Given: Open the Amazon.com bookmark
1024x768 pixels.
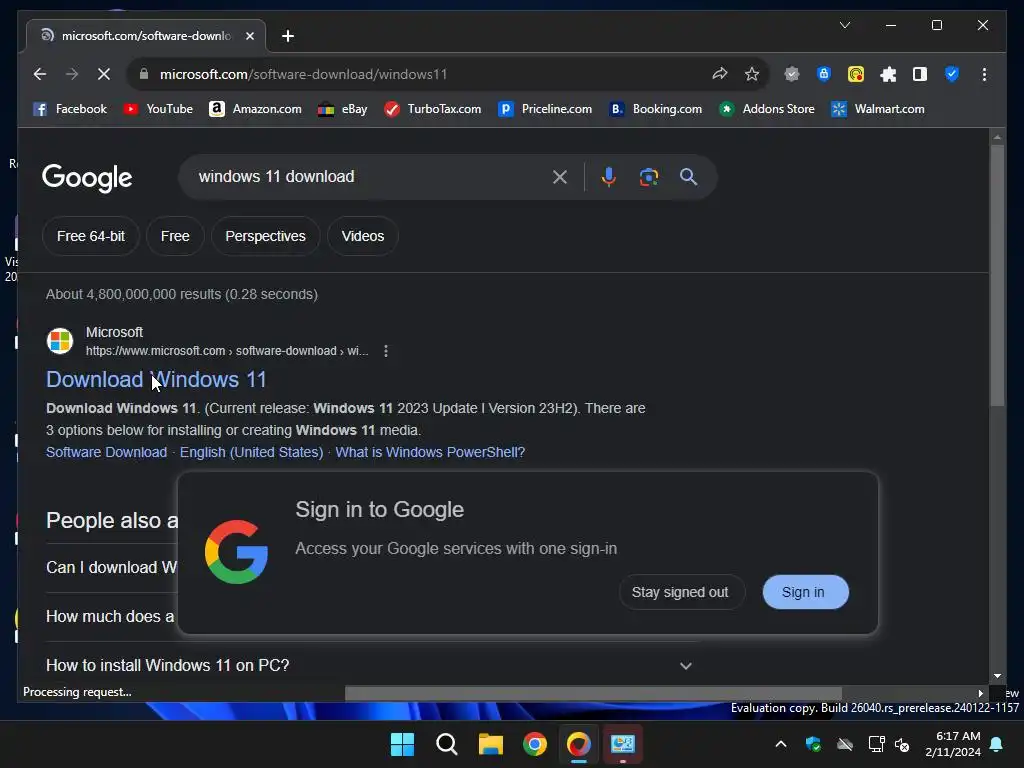Looking at the screenshot, I should click(x=255, y=109).
